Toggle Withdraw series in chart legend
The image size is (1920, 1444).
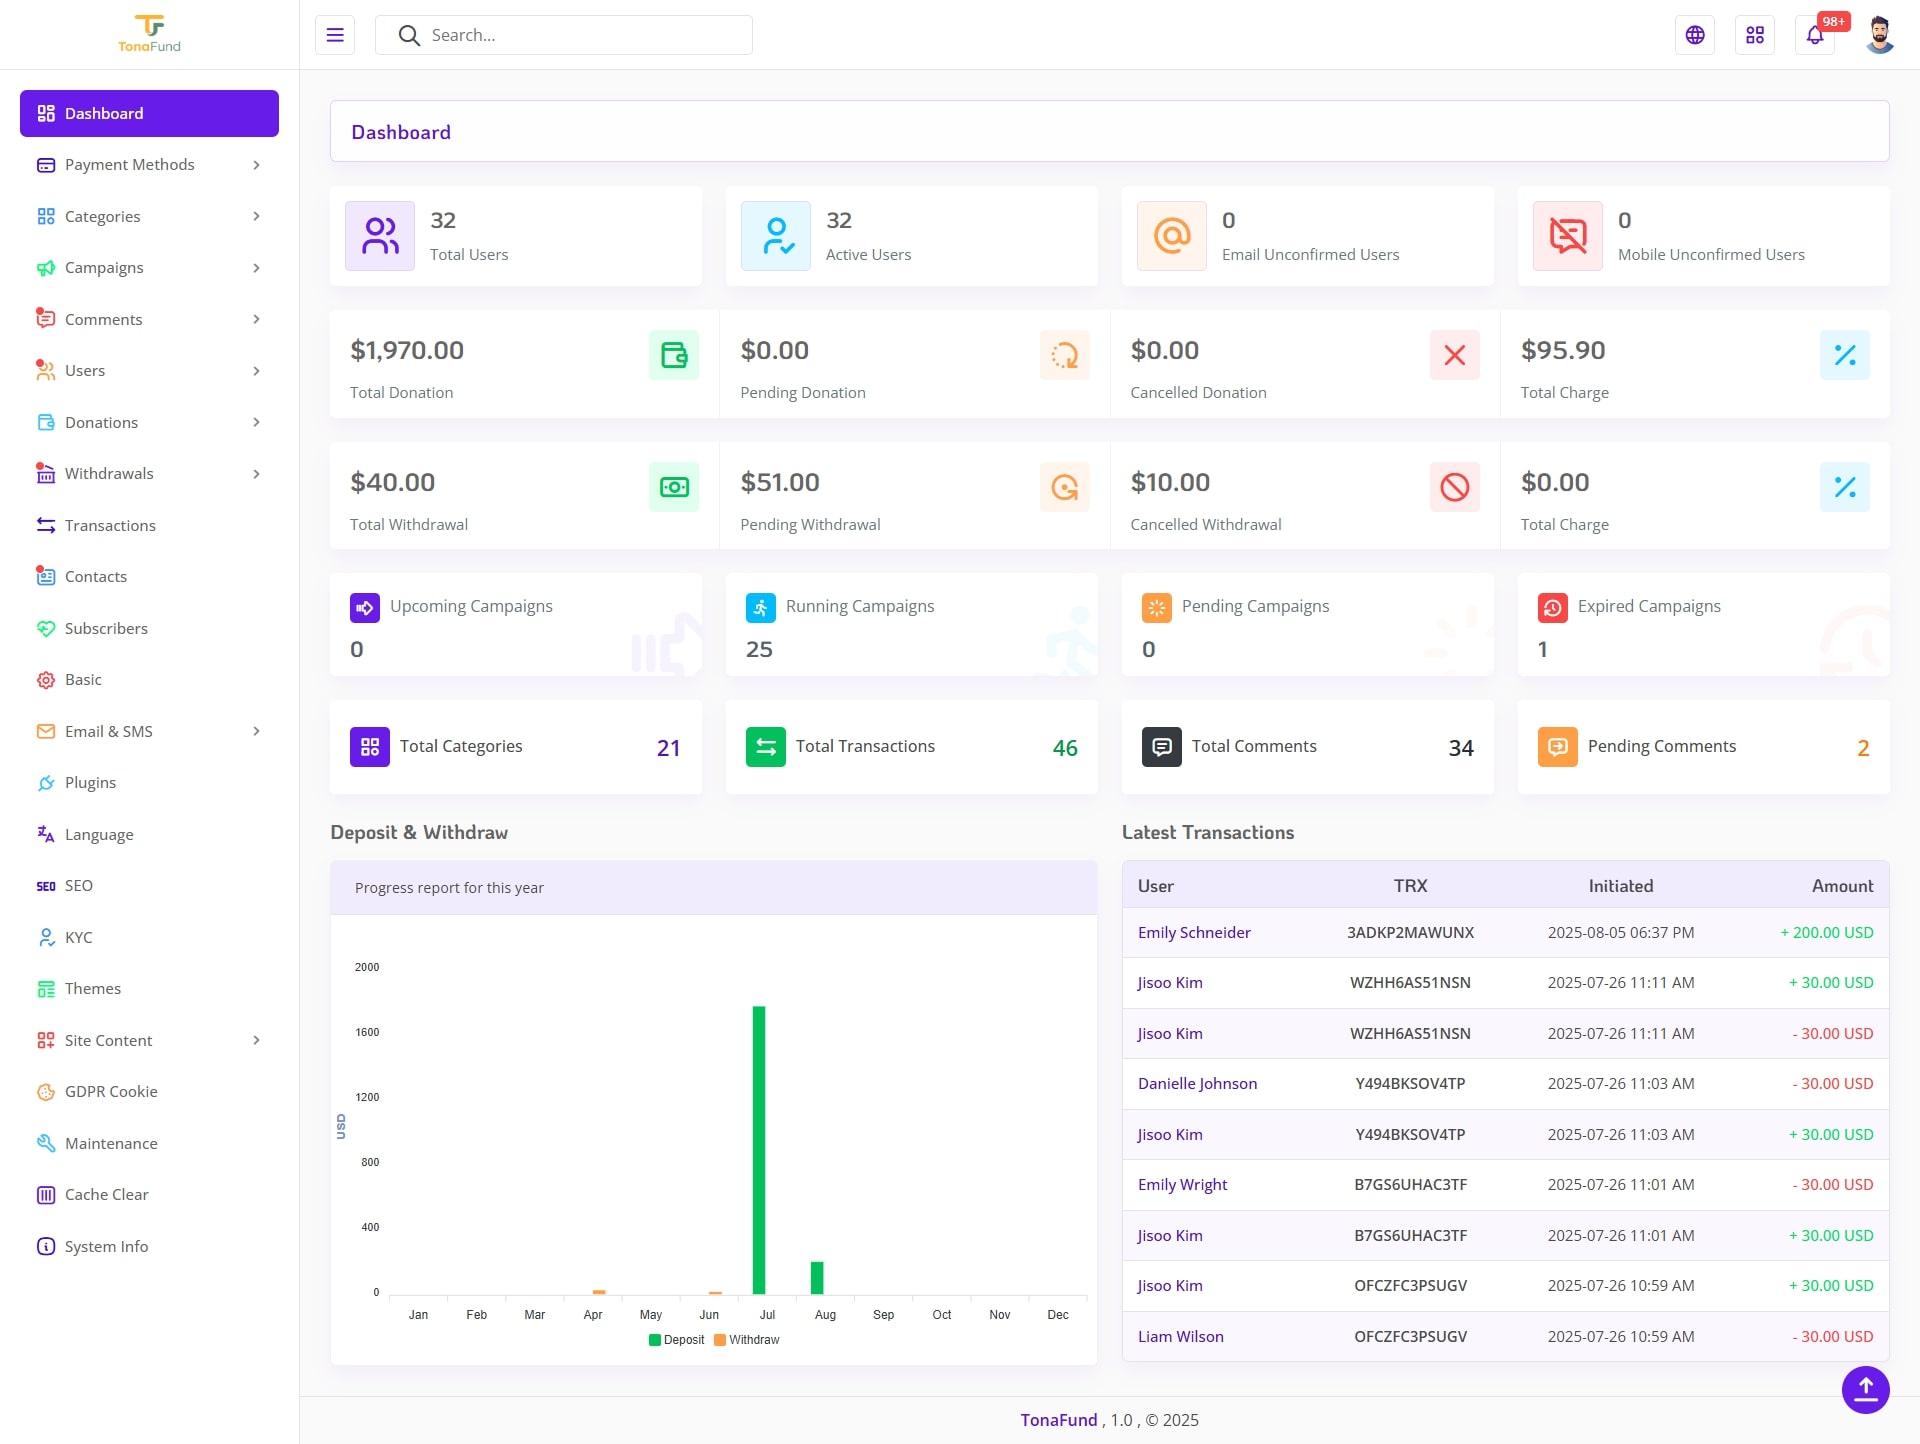point(747,1340)
